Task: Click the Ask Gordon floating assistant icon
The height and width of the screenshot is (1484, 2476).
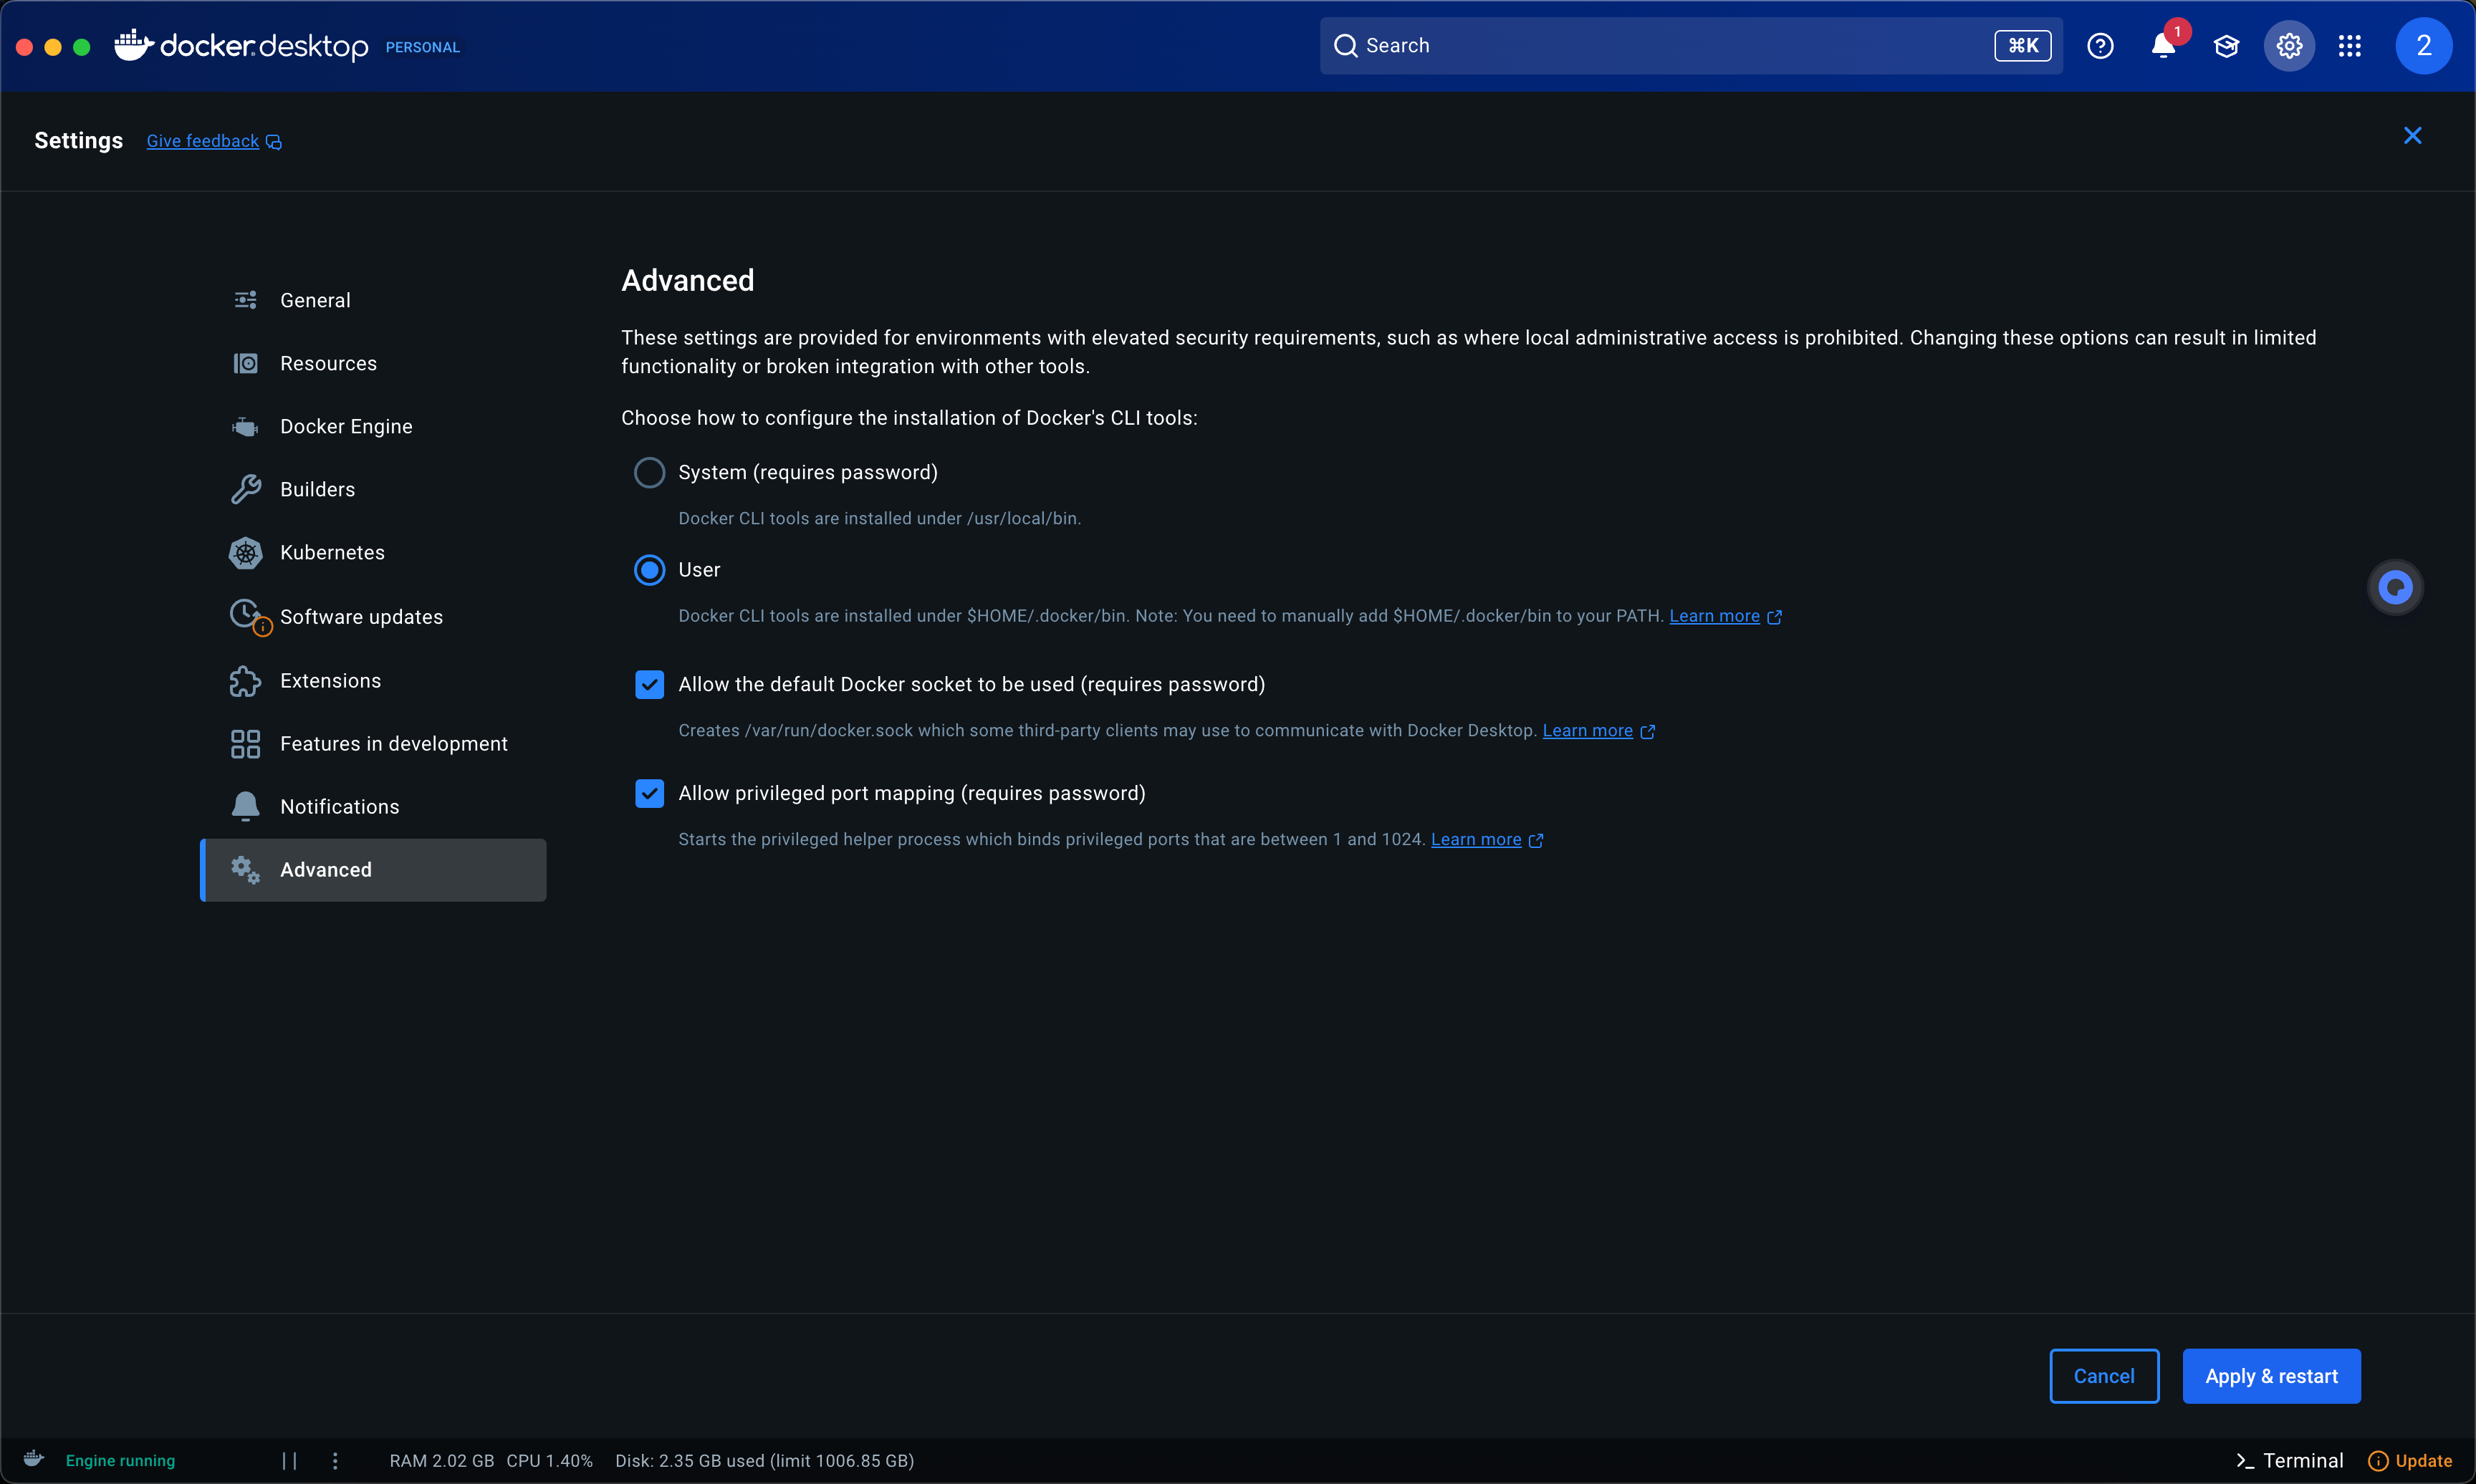Action: point(2395,588)
